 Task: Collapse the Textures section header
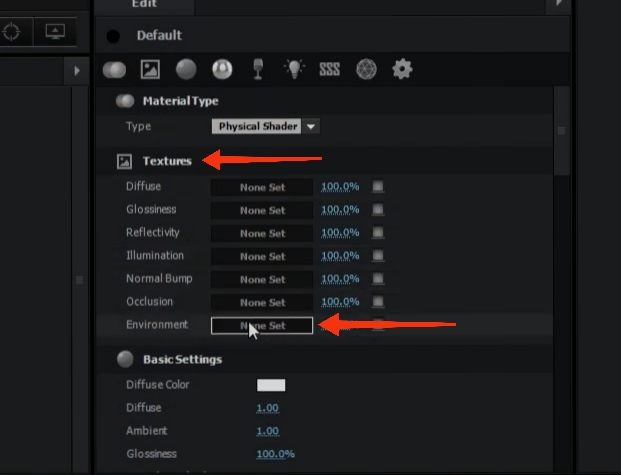coord(166,160)
